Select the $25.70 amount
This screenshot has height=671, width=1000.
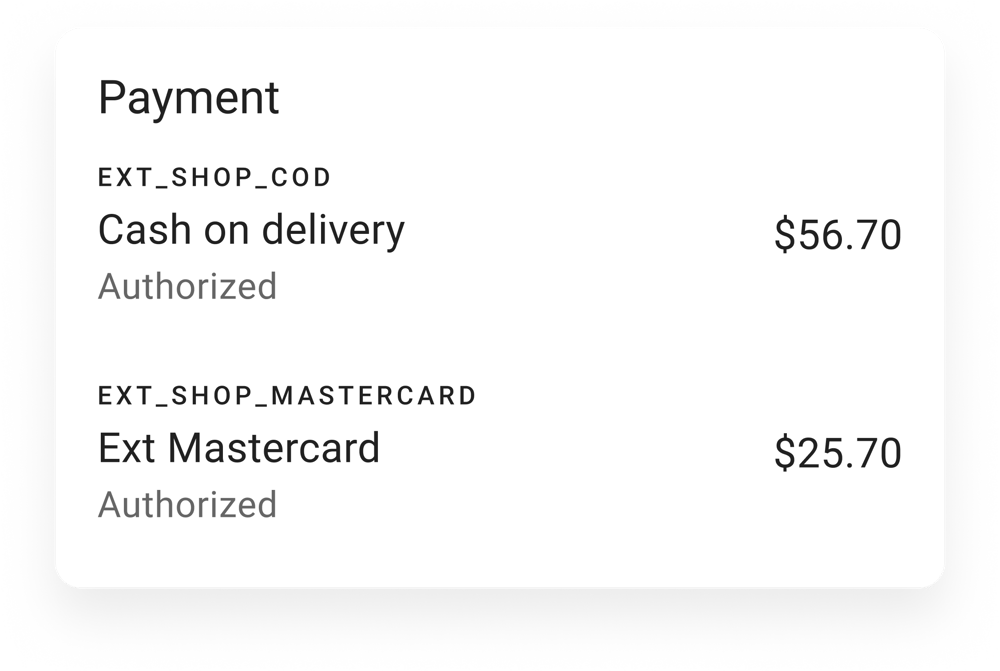click(838, 454)
